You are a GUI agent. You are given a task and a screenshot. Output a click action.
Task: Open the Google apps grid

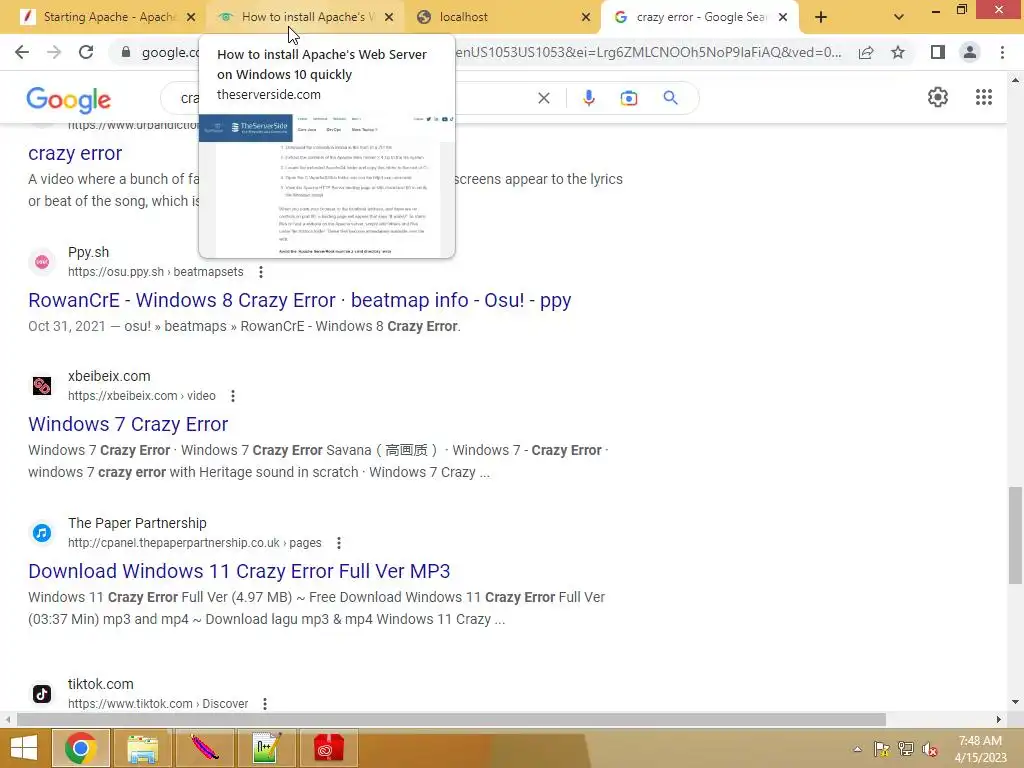click(x=984, y=97)
